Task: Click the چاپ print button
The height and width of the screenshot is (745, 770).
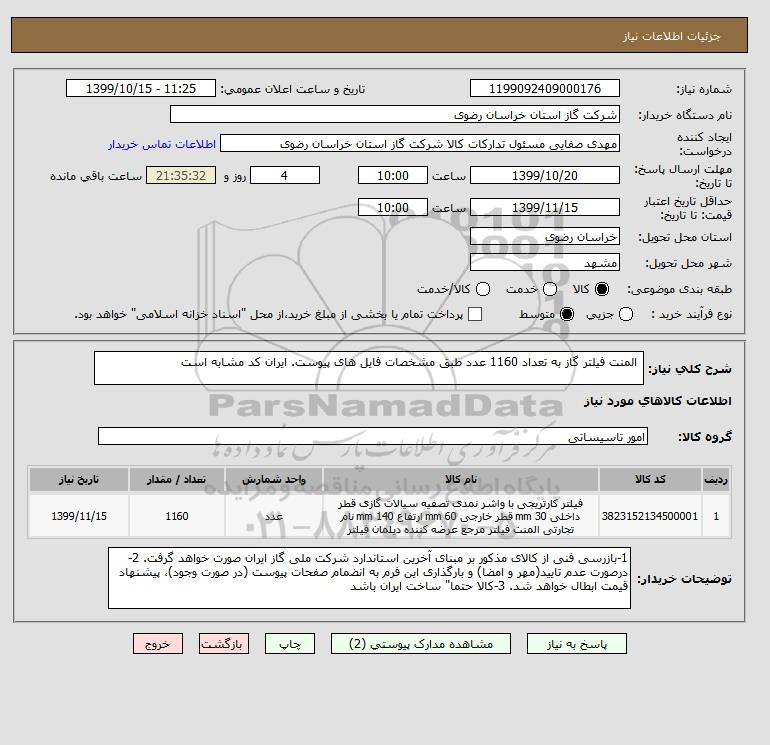Action: click(290, 644)
